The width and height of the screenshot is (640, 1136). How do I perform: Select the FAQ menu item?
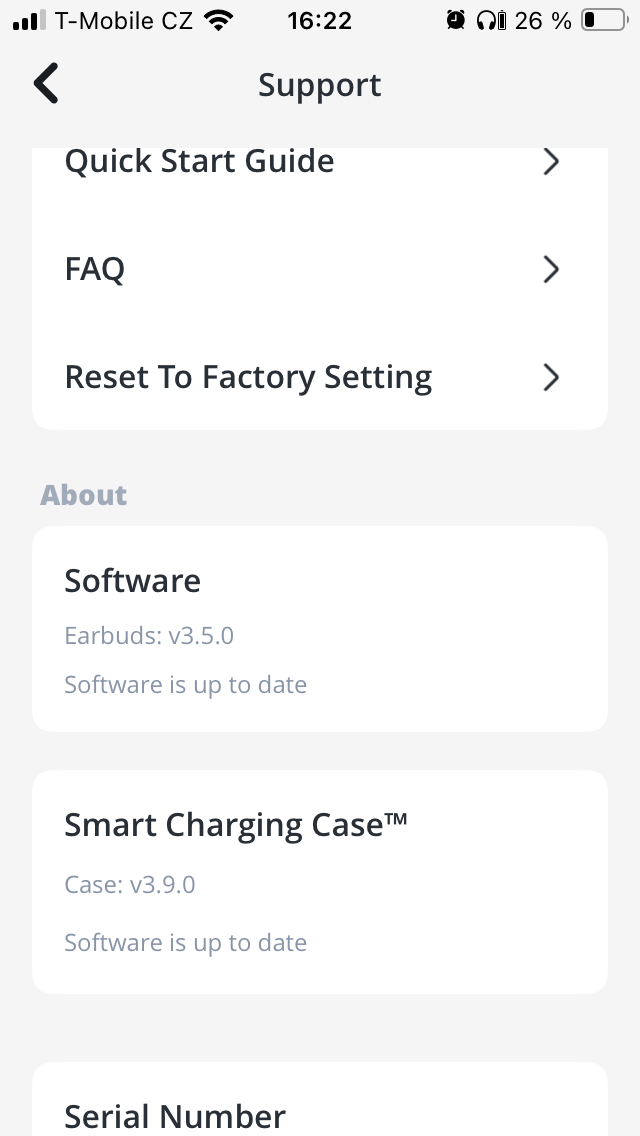coord(95,269)
